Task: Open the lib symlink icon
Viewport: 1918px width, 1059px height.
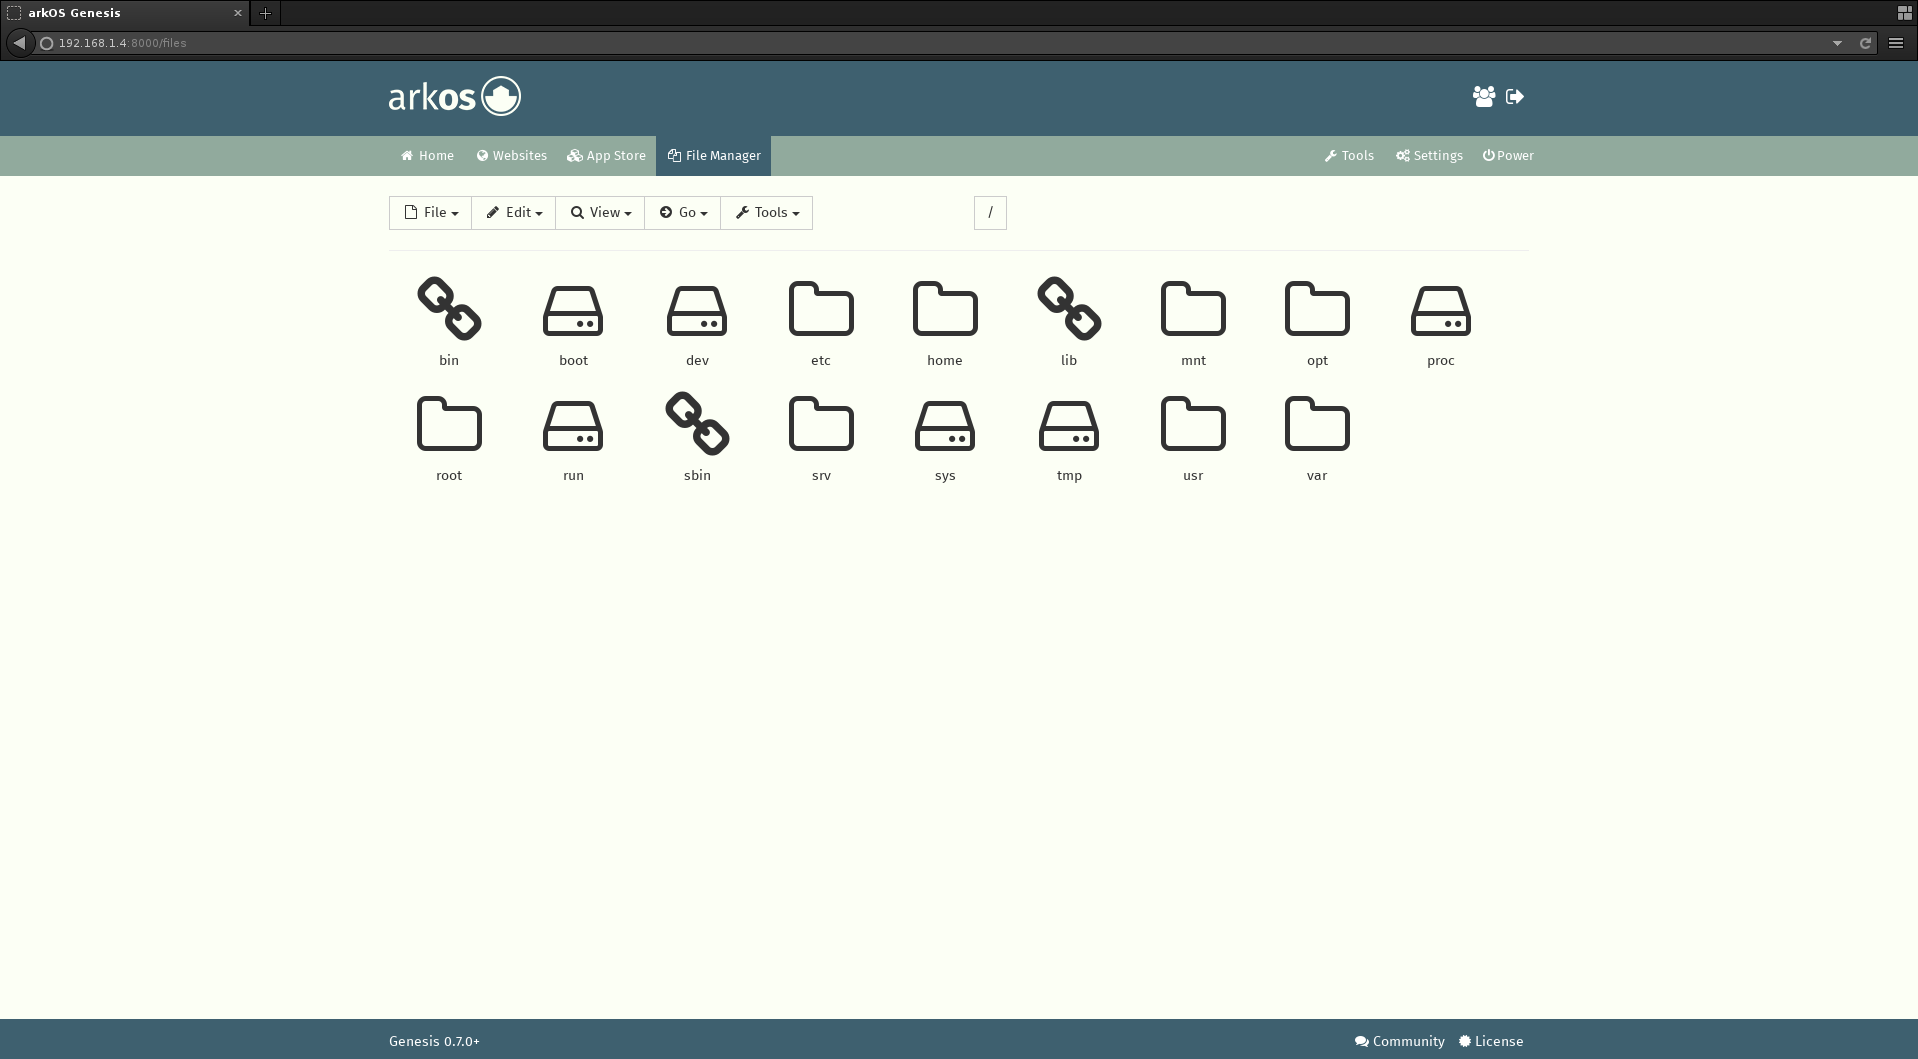Action: point(1069,309)
